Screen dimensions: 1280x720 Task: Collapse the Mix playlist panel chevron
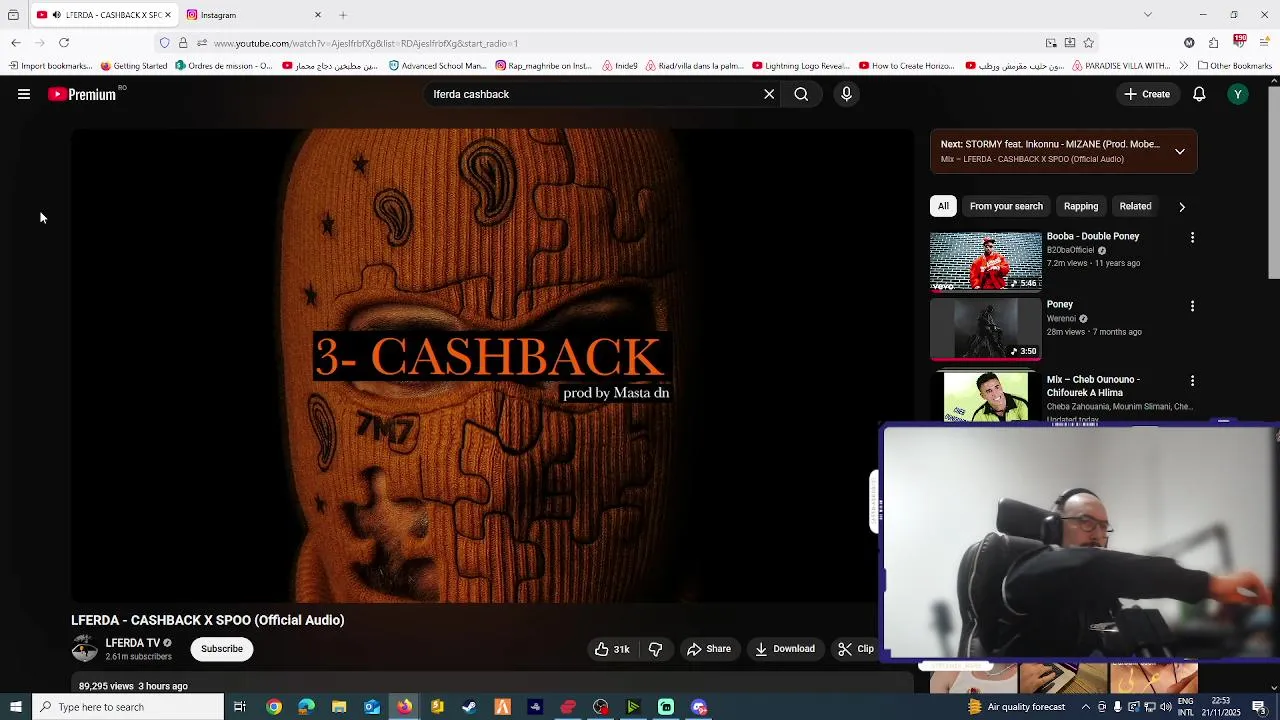click(1180, 151)
